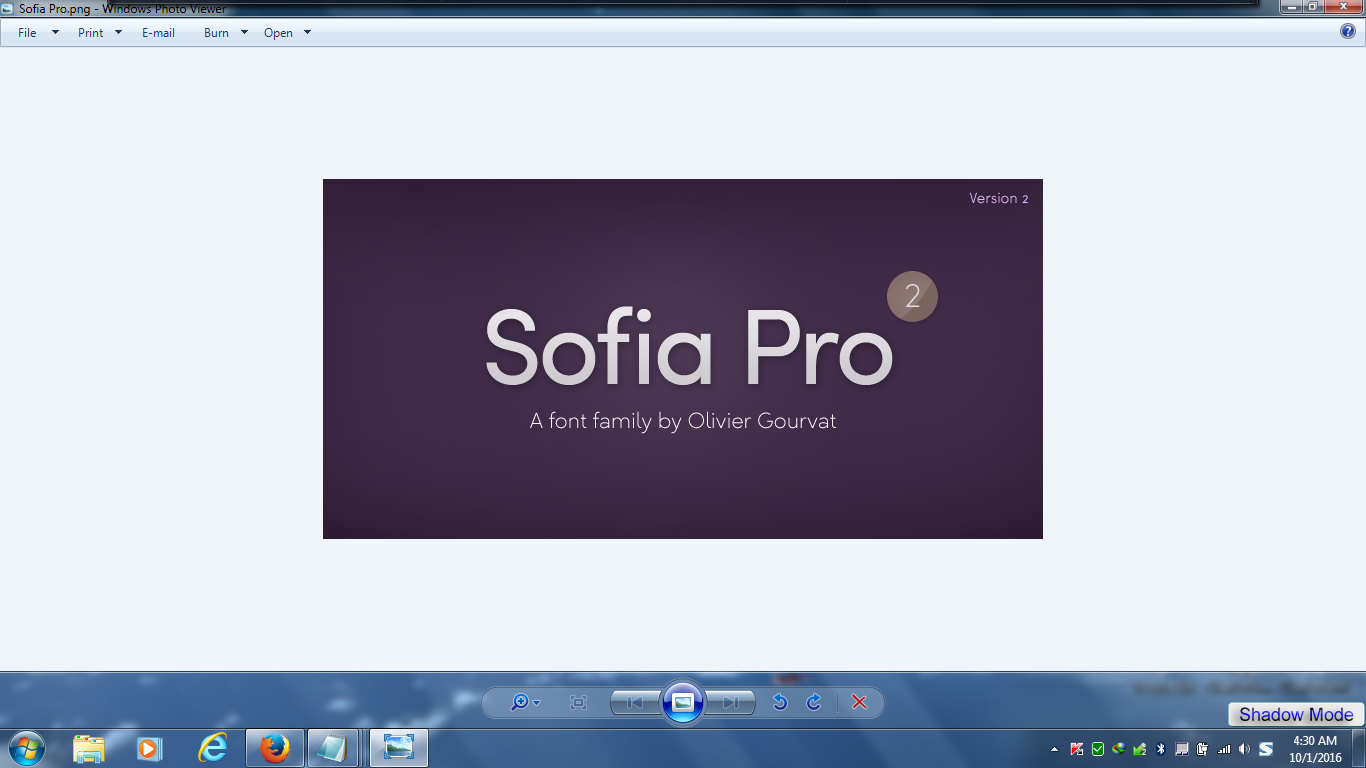Select the magnifier zoom tool
The image size is (1366, 768).
(521, 702)
